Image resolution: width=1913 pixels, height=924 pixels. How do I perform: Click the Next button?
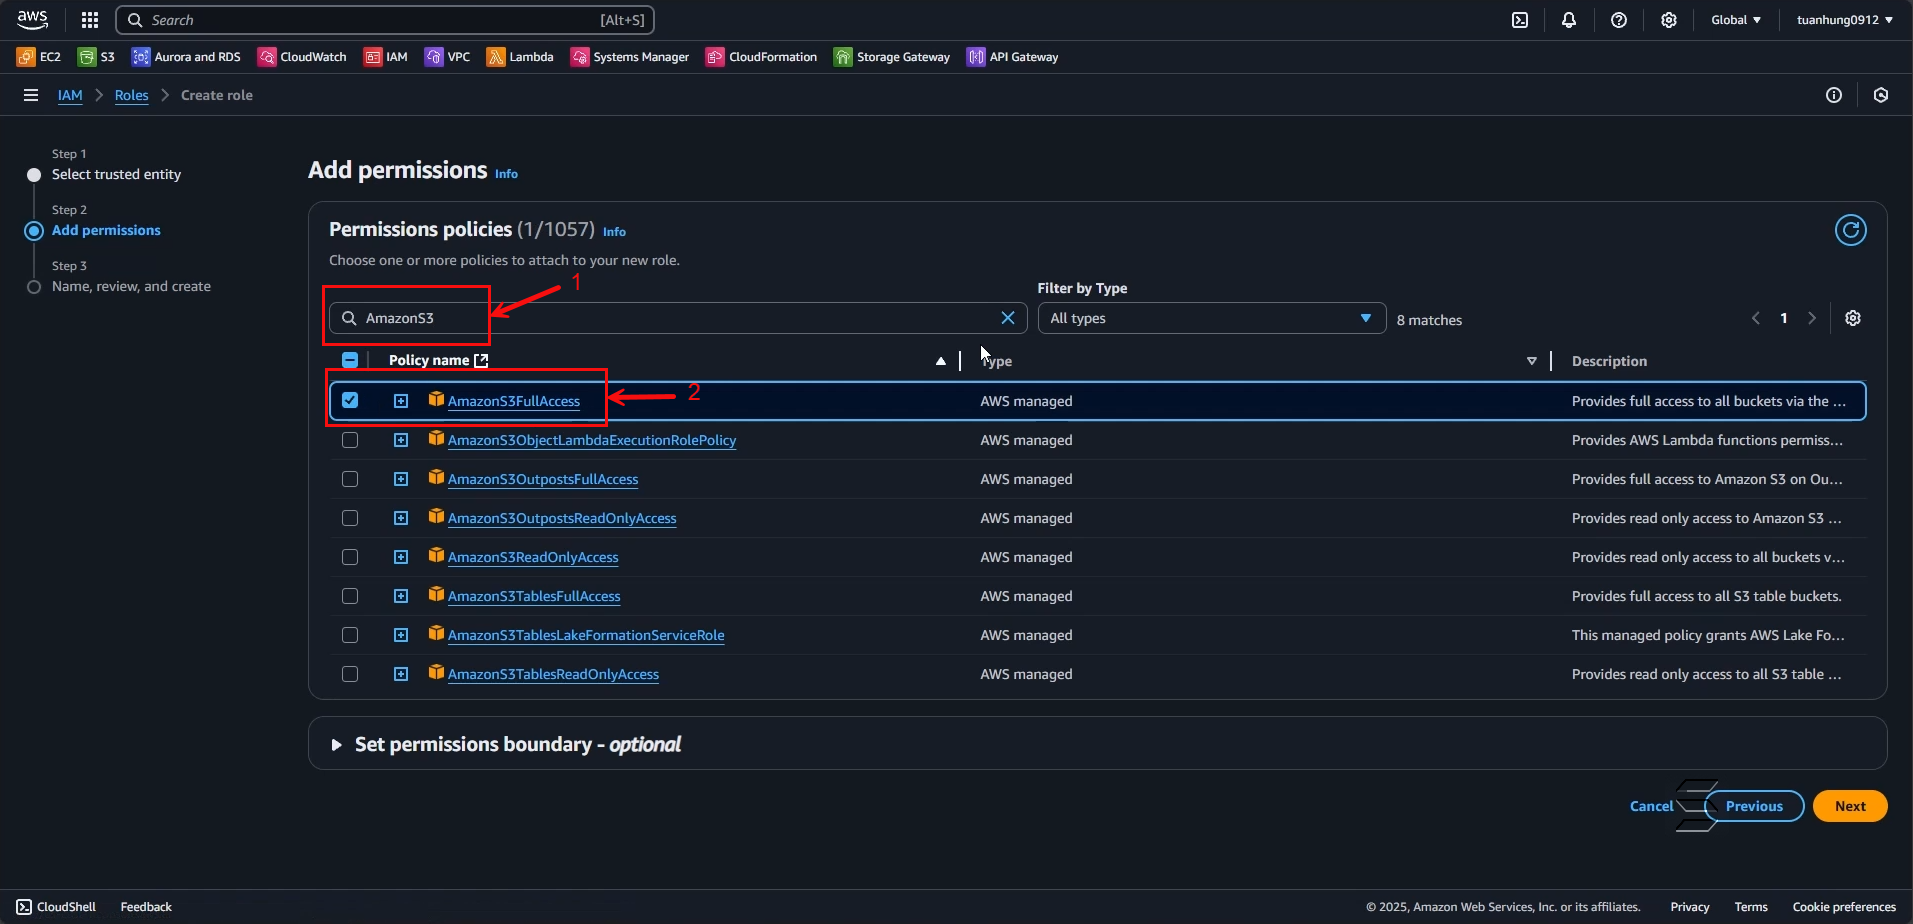click(x=1850, y=806)
